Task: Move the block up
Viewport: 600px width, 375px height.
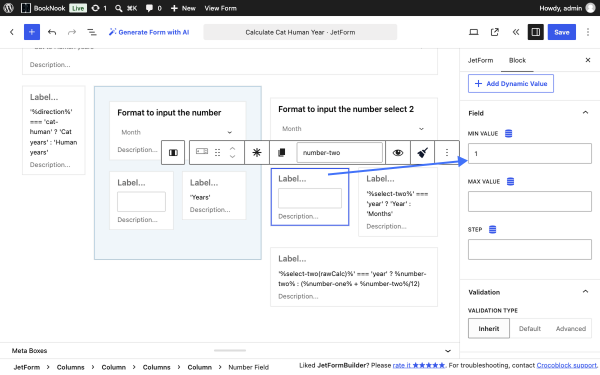Action: tap(232, 148)
